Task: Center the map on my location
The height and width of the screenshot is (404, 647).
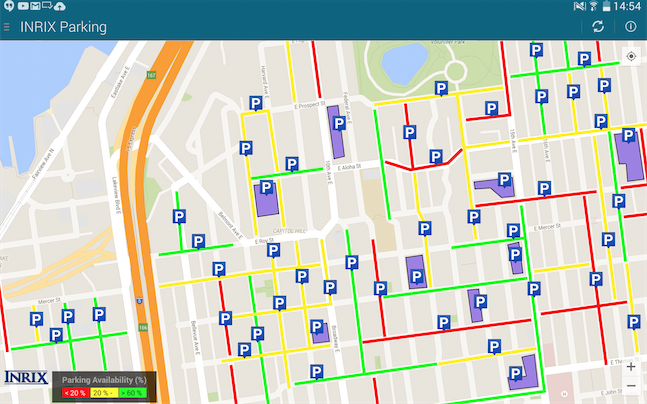Action: [631, 56]
